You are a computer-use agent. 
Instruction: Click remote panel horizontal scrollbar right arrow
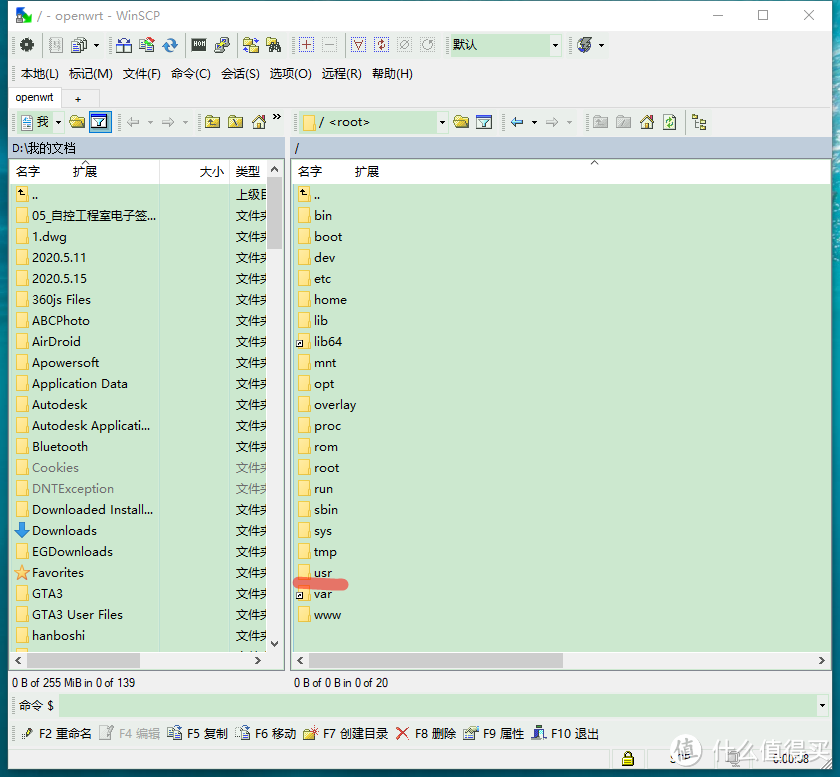tap(822, 661)
